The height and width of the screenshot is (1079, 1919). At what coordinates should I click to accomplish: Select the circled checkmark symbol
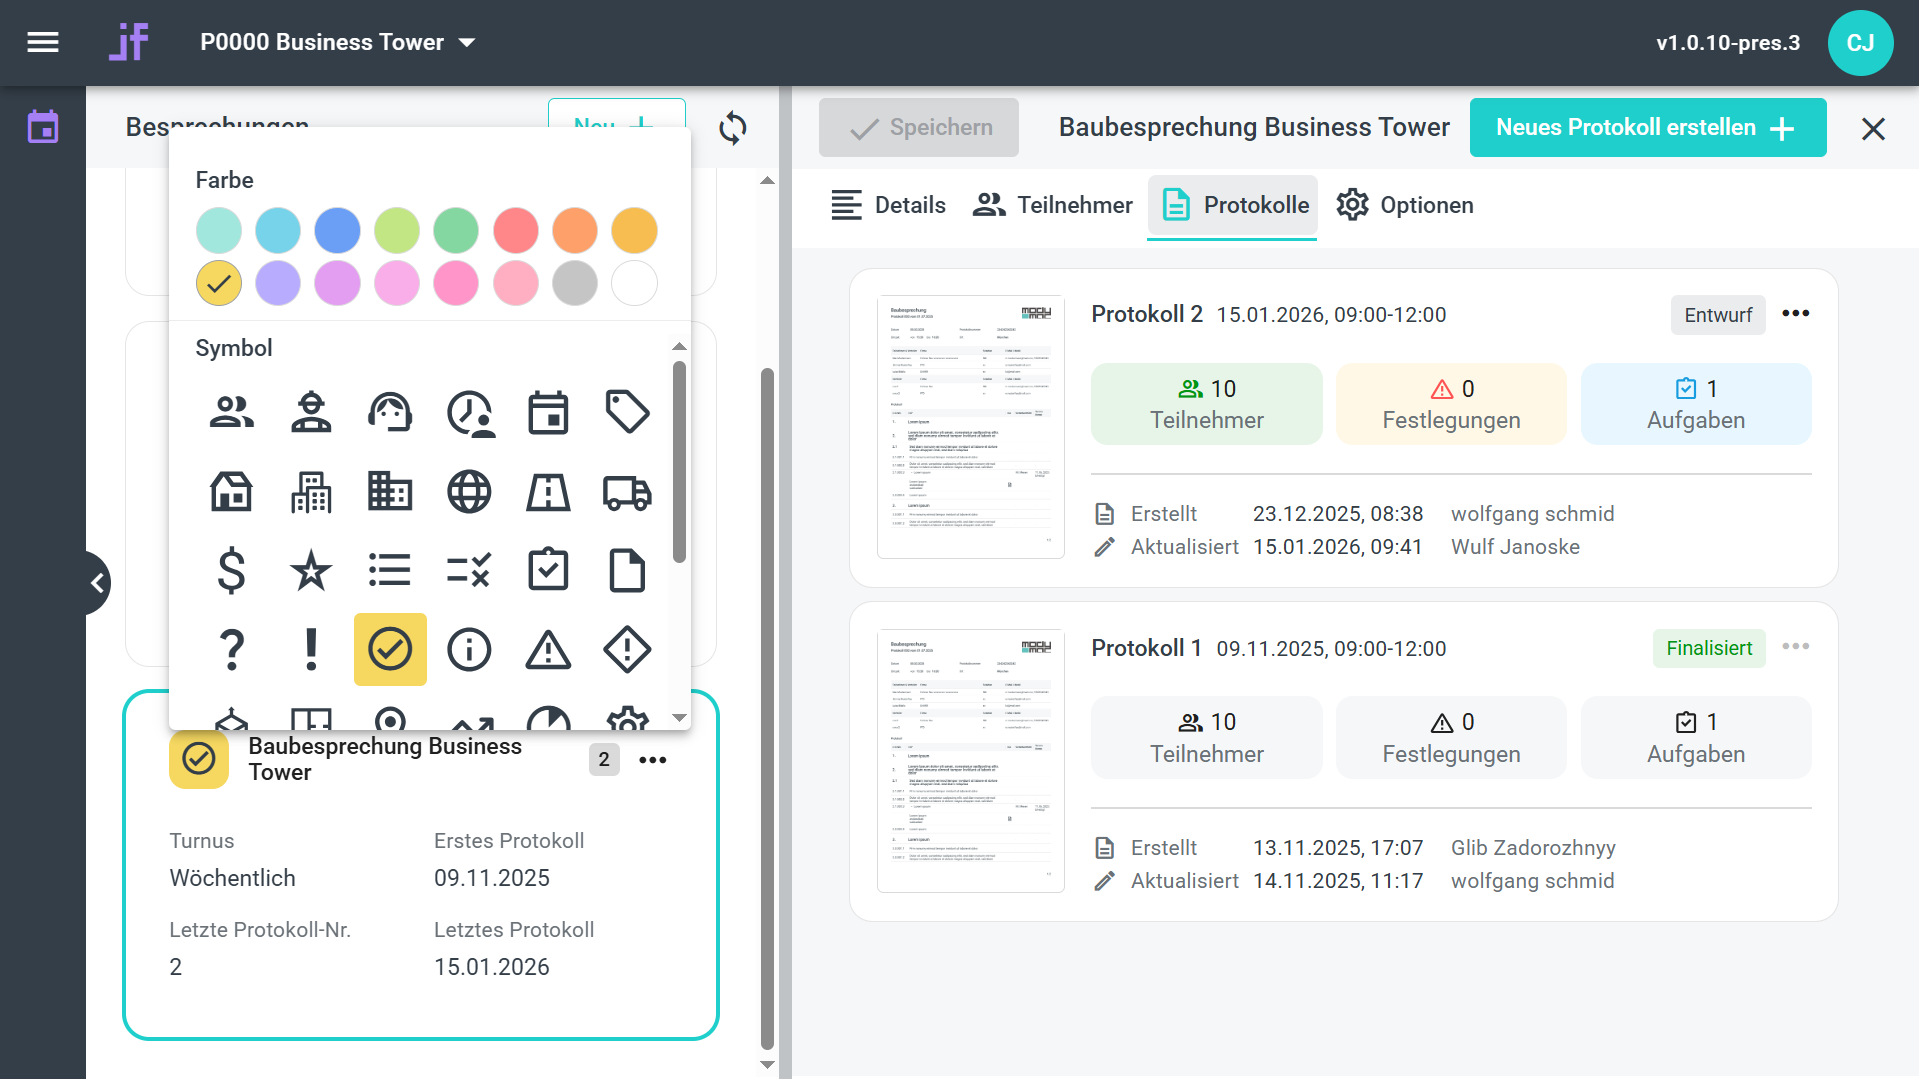tap(390, 650)
